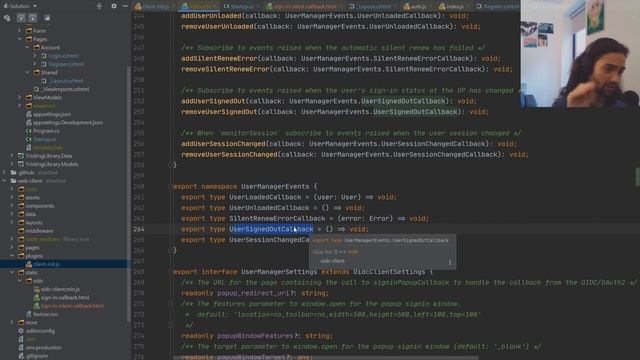The height and width of the screenshot is (360, 640).
Task: Collapse the Shared folder
Action: (x=27, y=72)
